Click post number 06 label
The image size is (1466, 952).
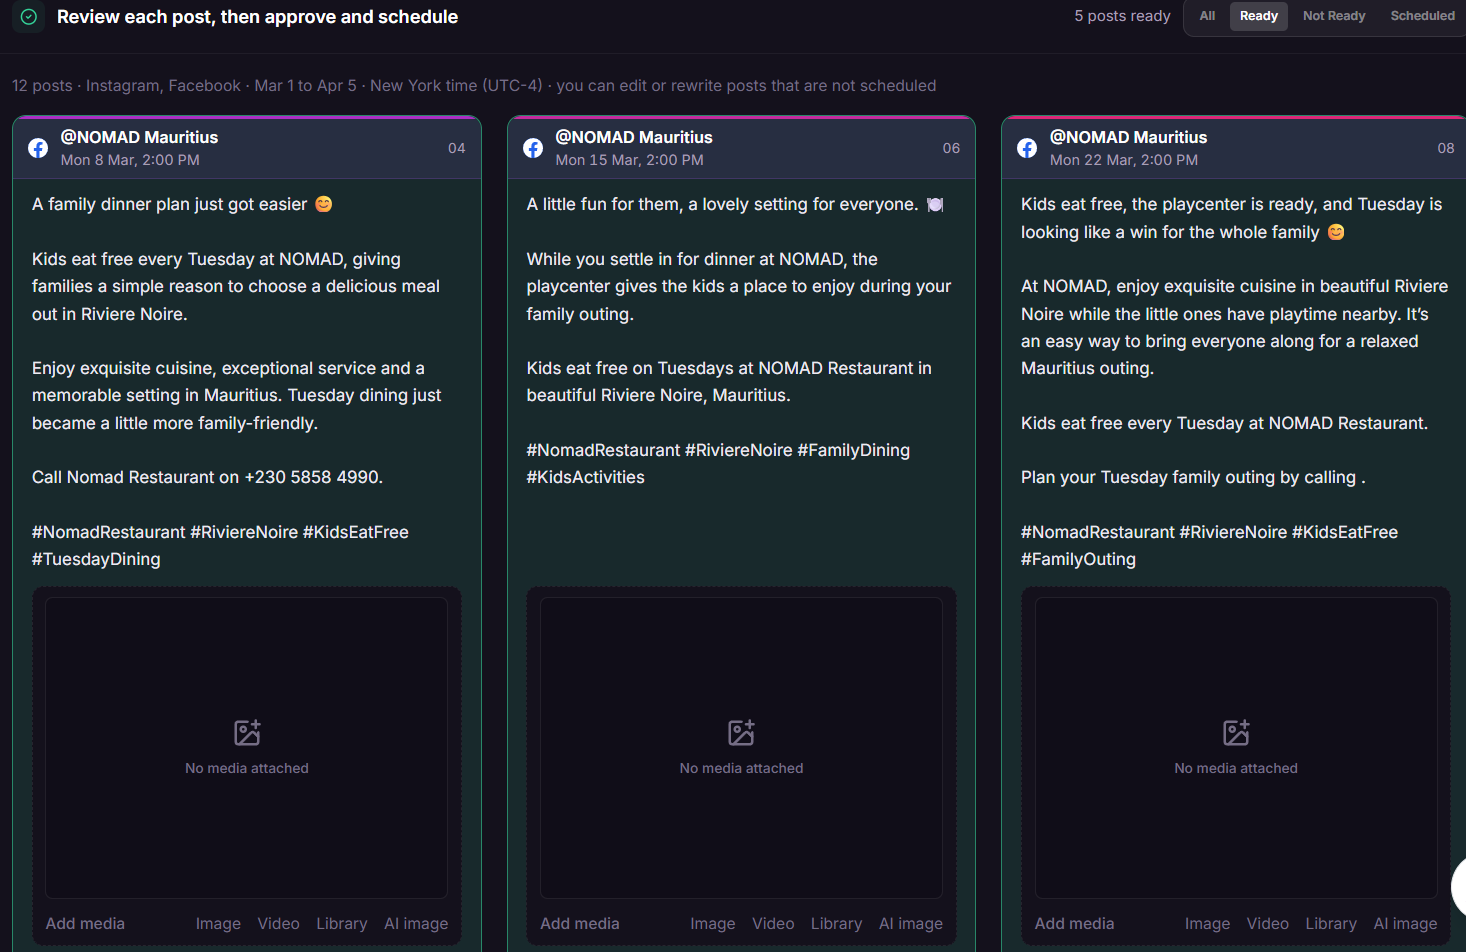click(951, 148)
